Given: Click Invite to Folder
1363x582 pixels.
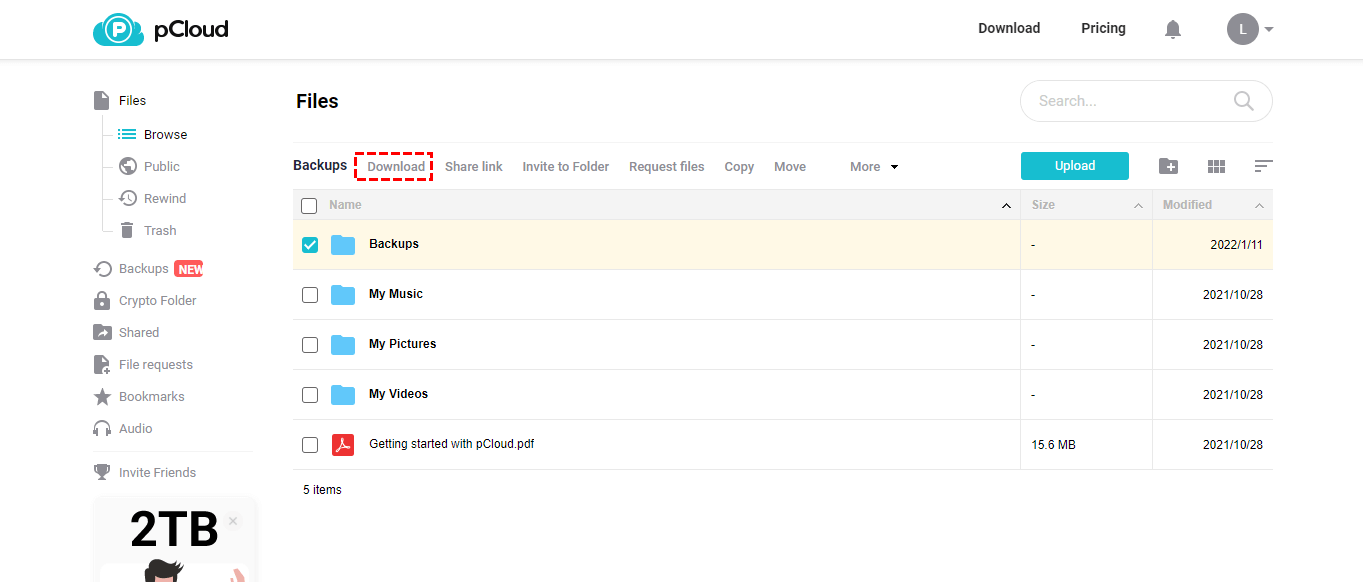Looking at the screenshot, I should 566,167.
